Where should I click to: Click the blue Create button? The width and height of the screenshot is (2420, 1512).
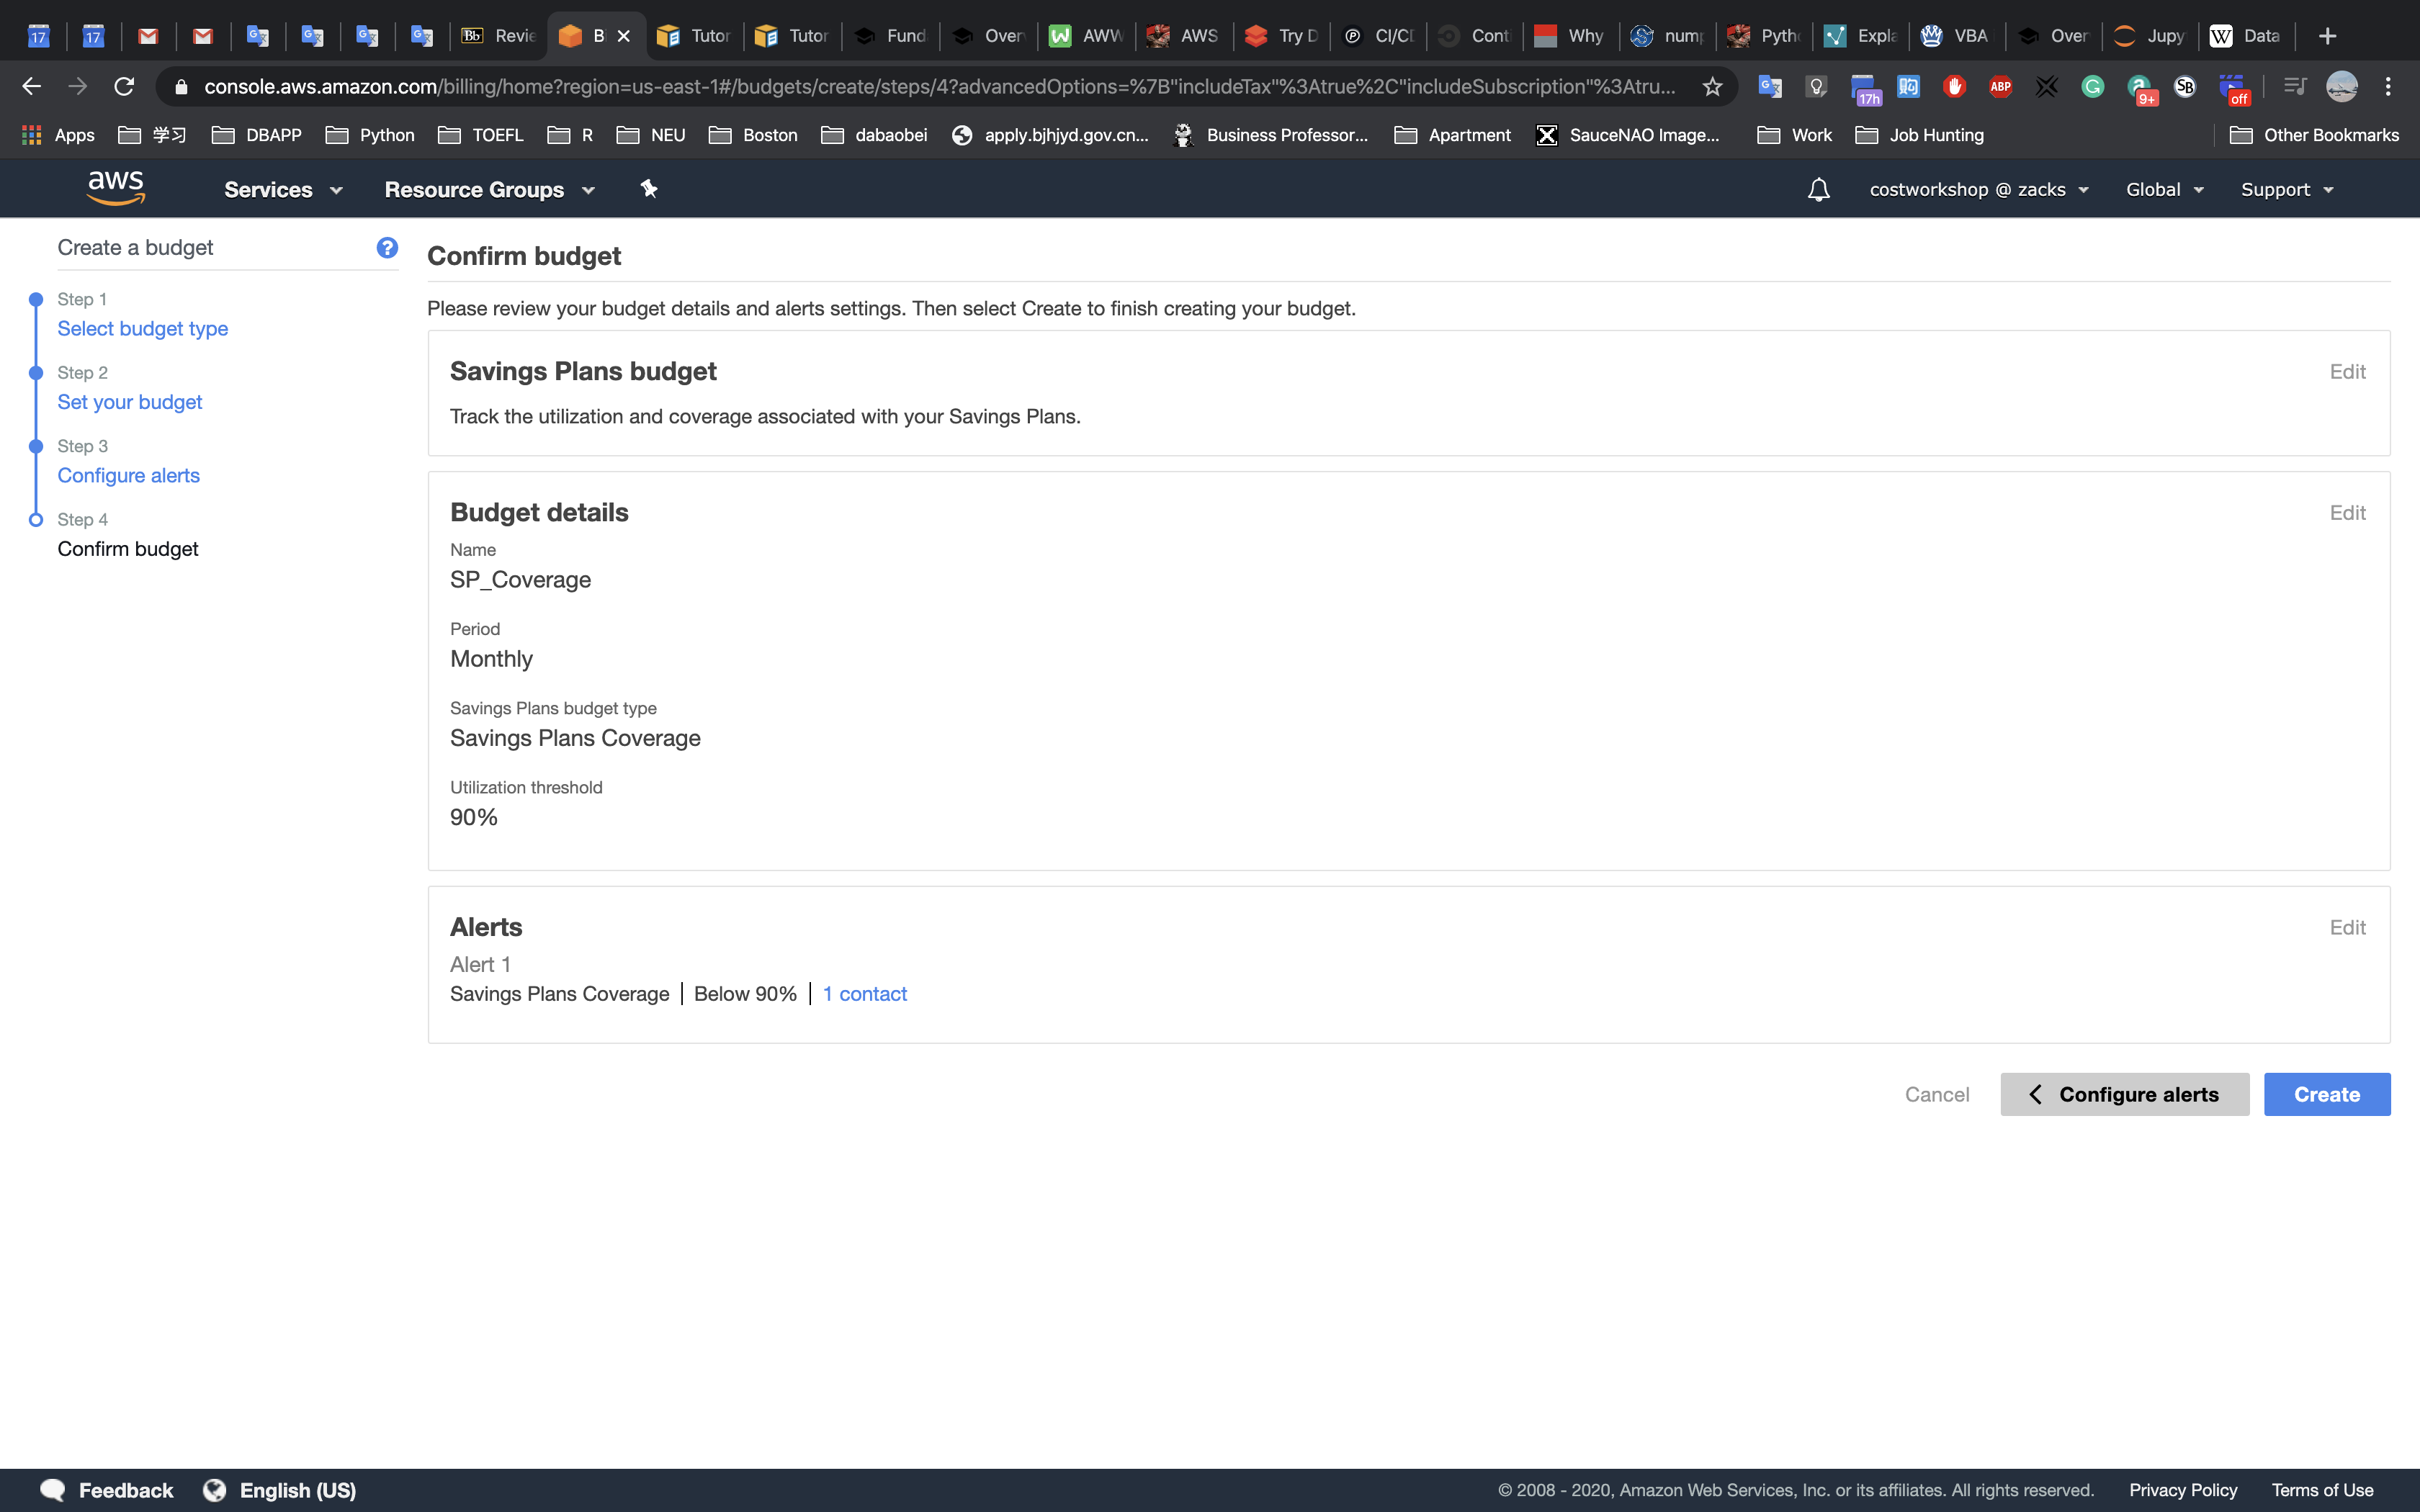pos(2326,1094)
